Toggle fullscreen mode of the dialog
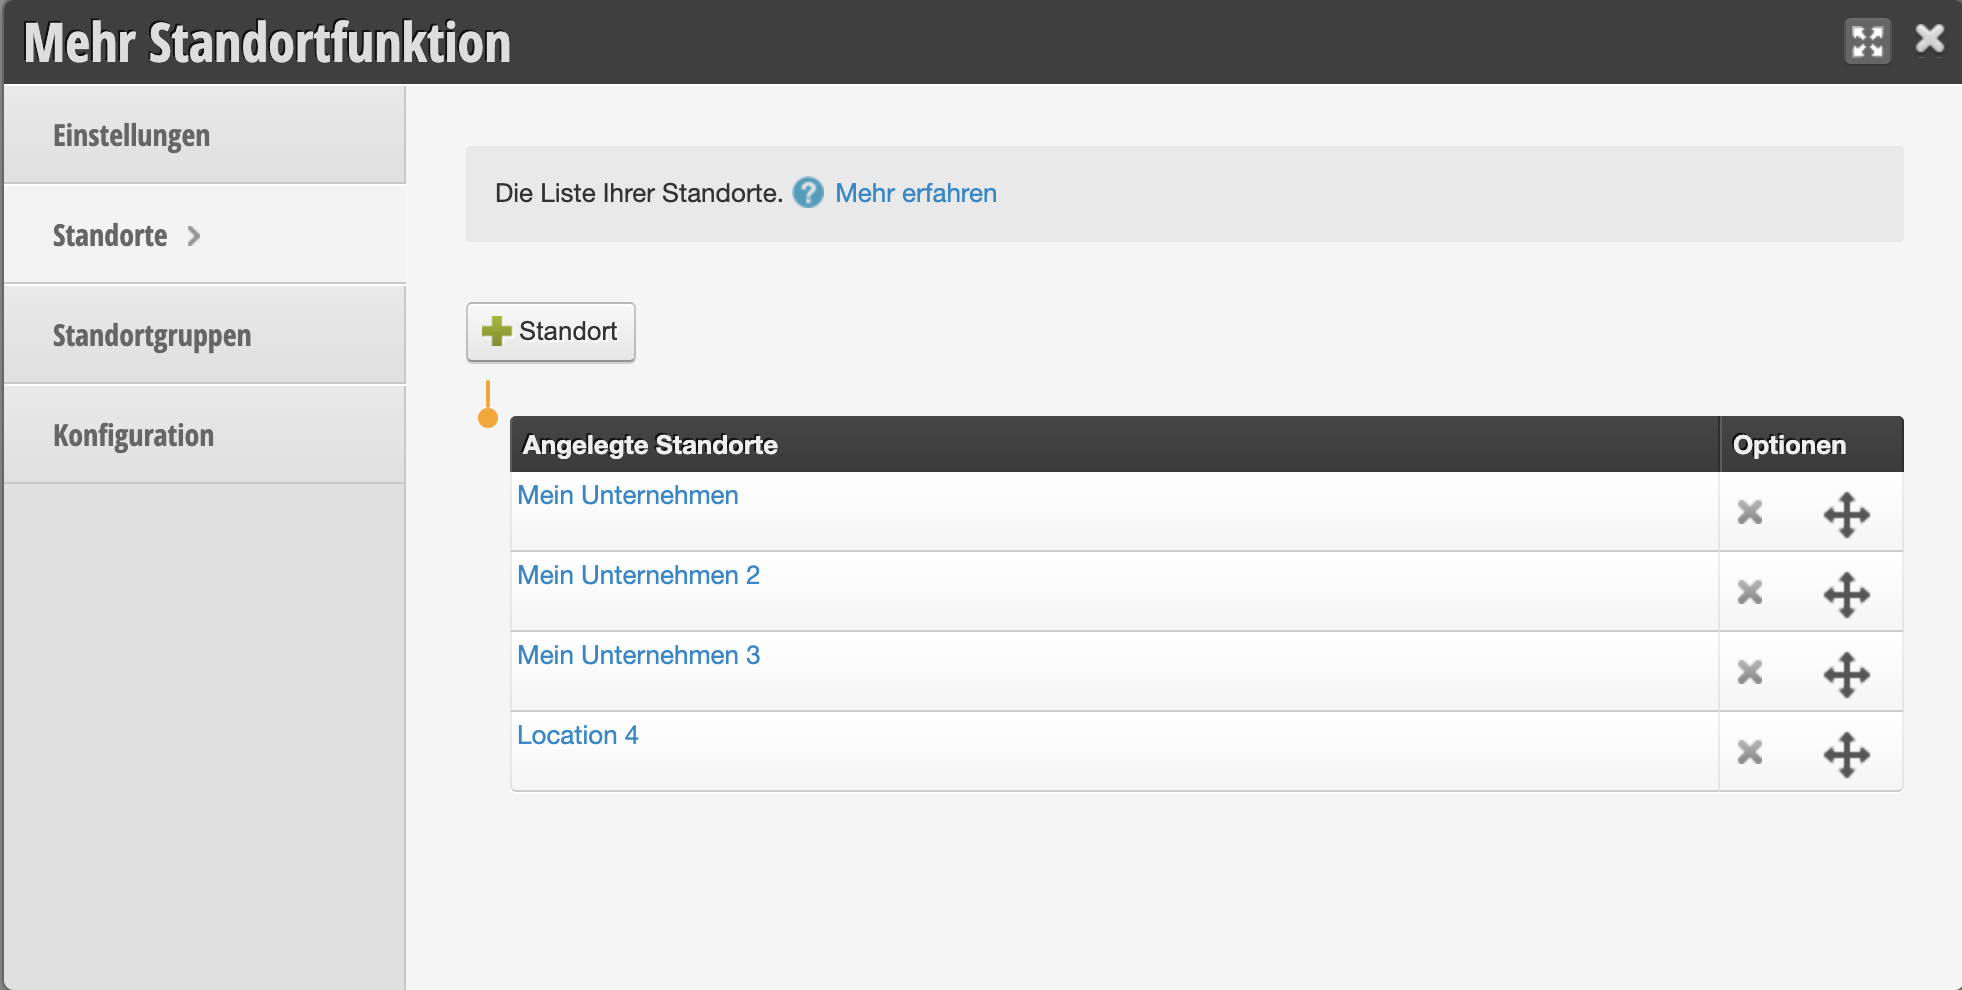 [1867, 42]
